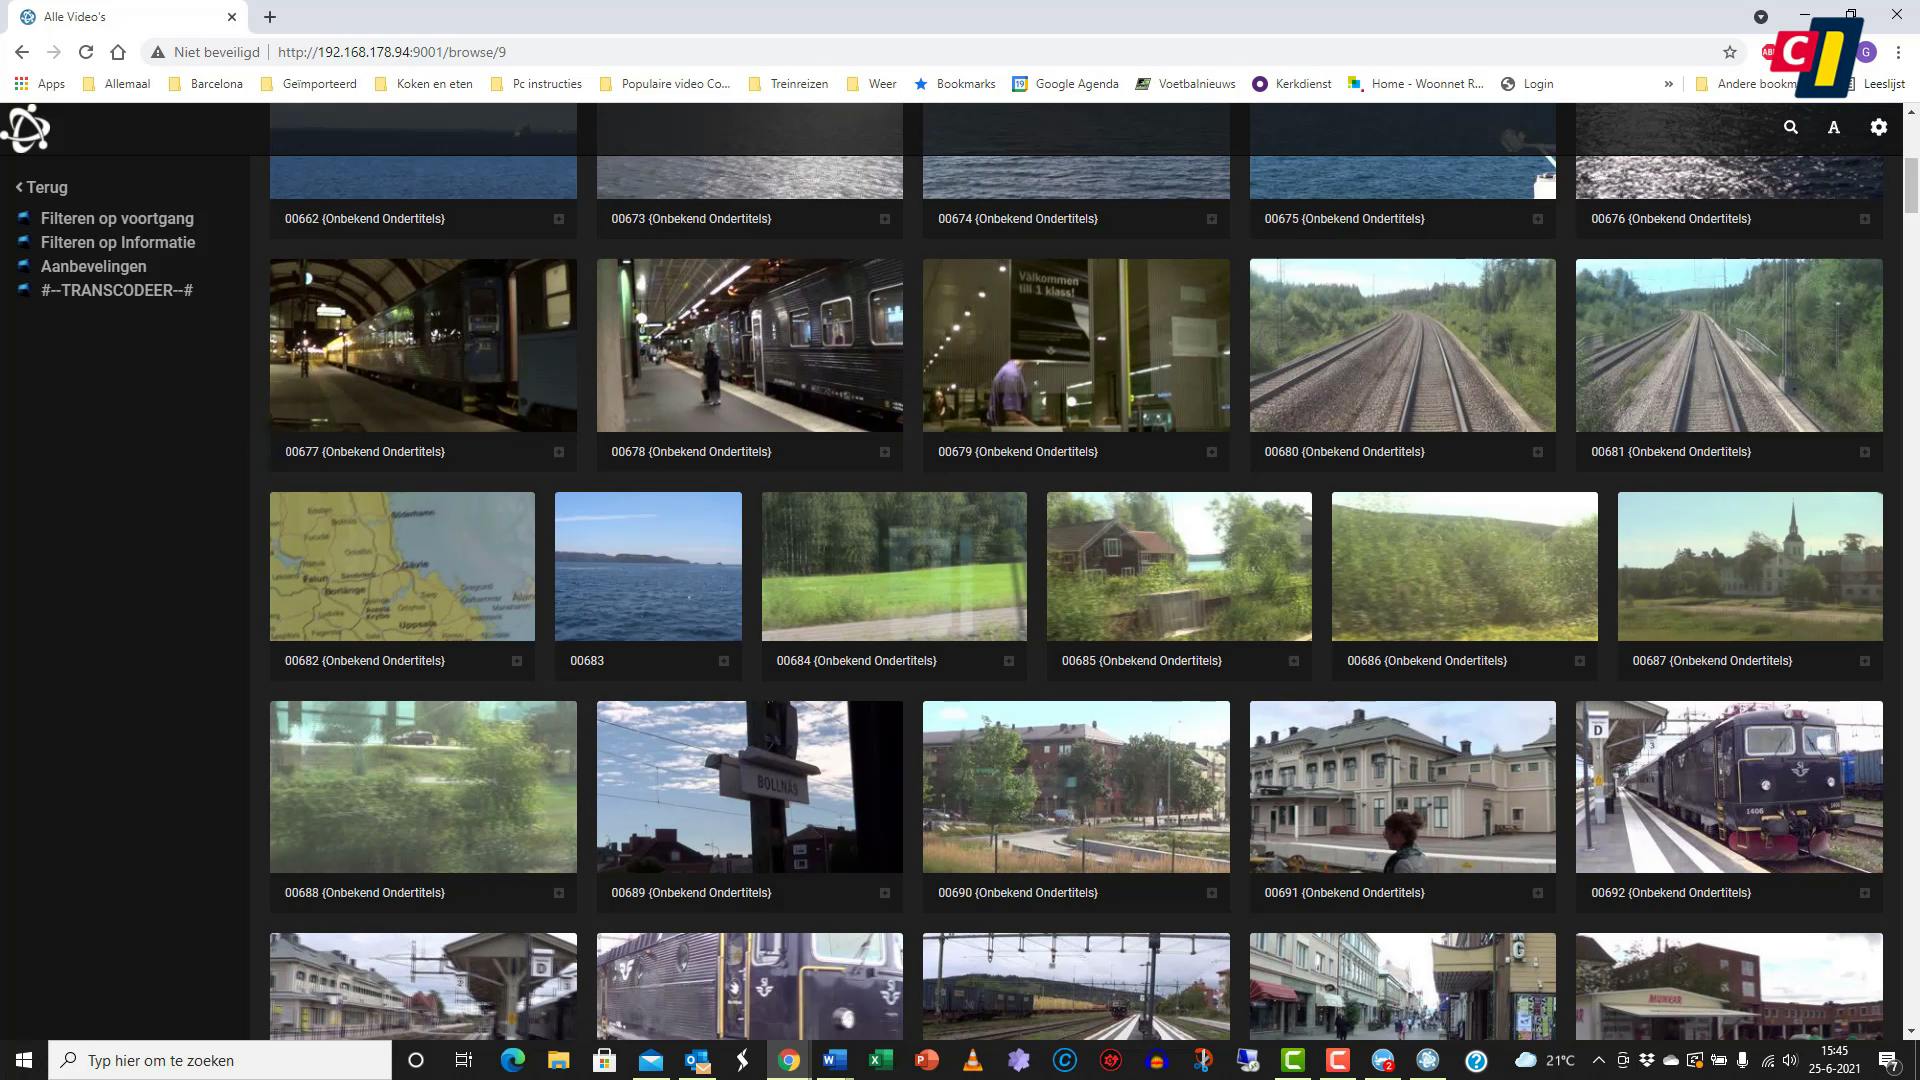Expand the hidden bookmarks overflow chevron
Viewport: 1920px width, 1080px height.
[x=1668, y=84]
